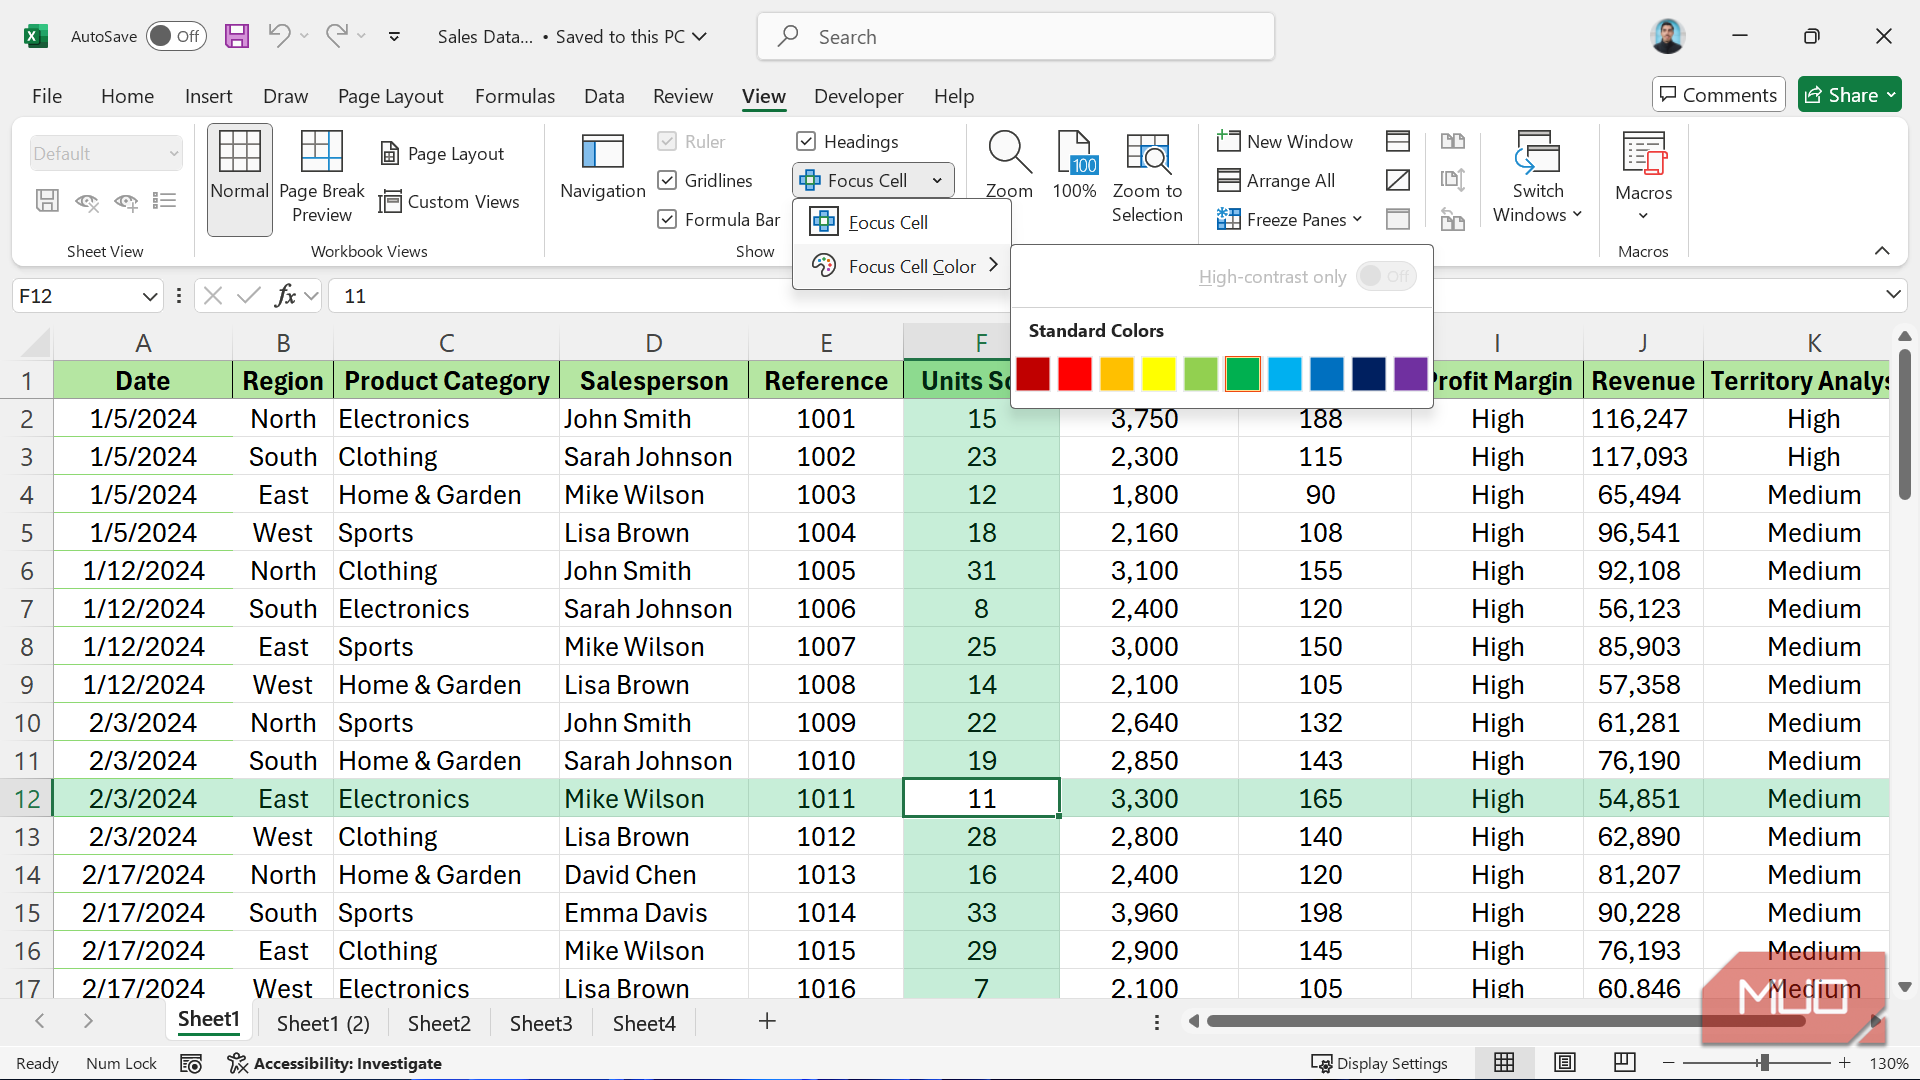This screenshot has width=1920, height=1080.
Task: Click Accessibility: Investigate status
Action: [335, 1063]
